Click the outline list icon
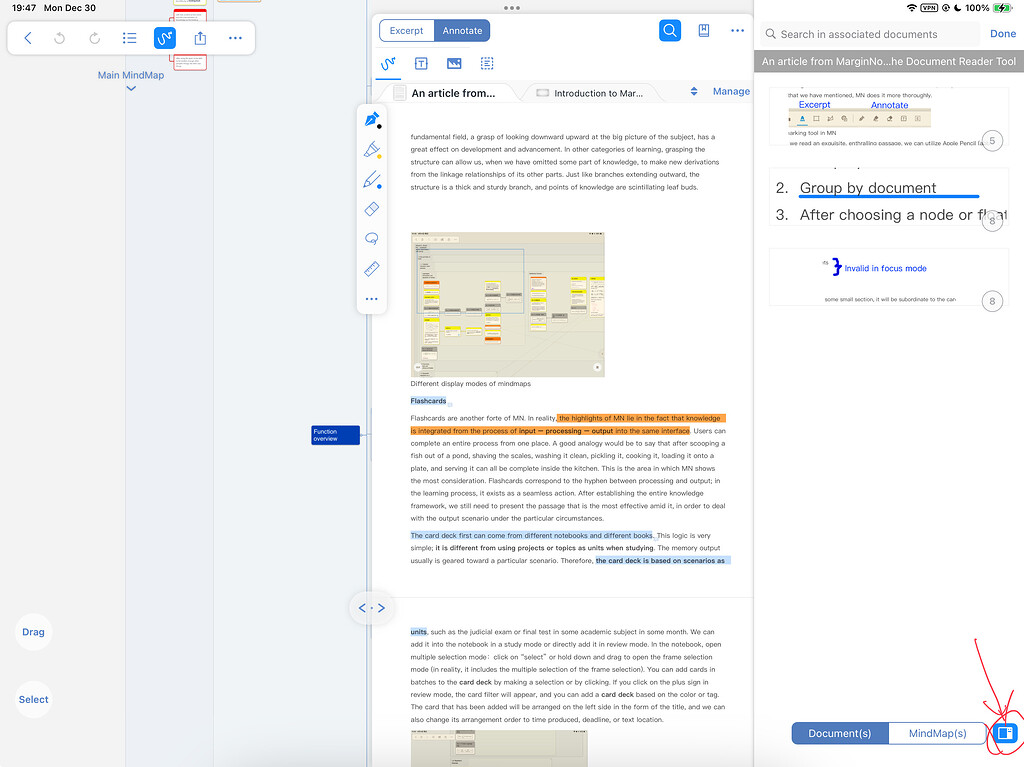 129,38
